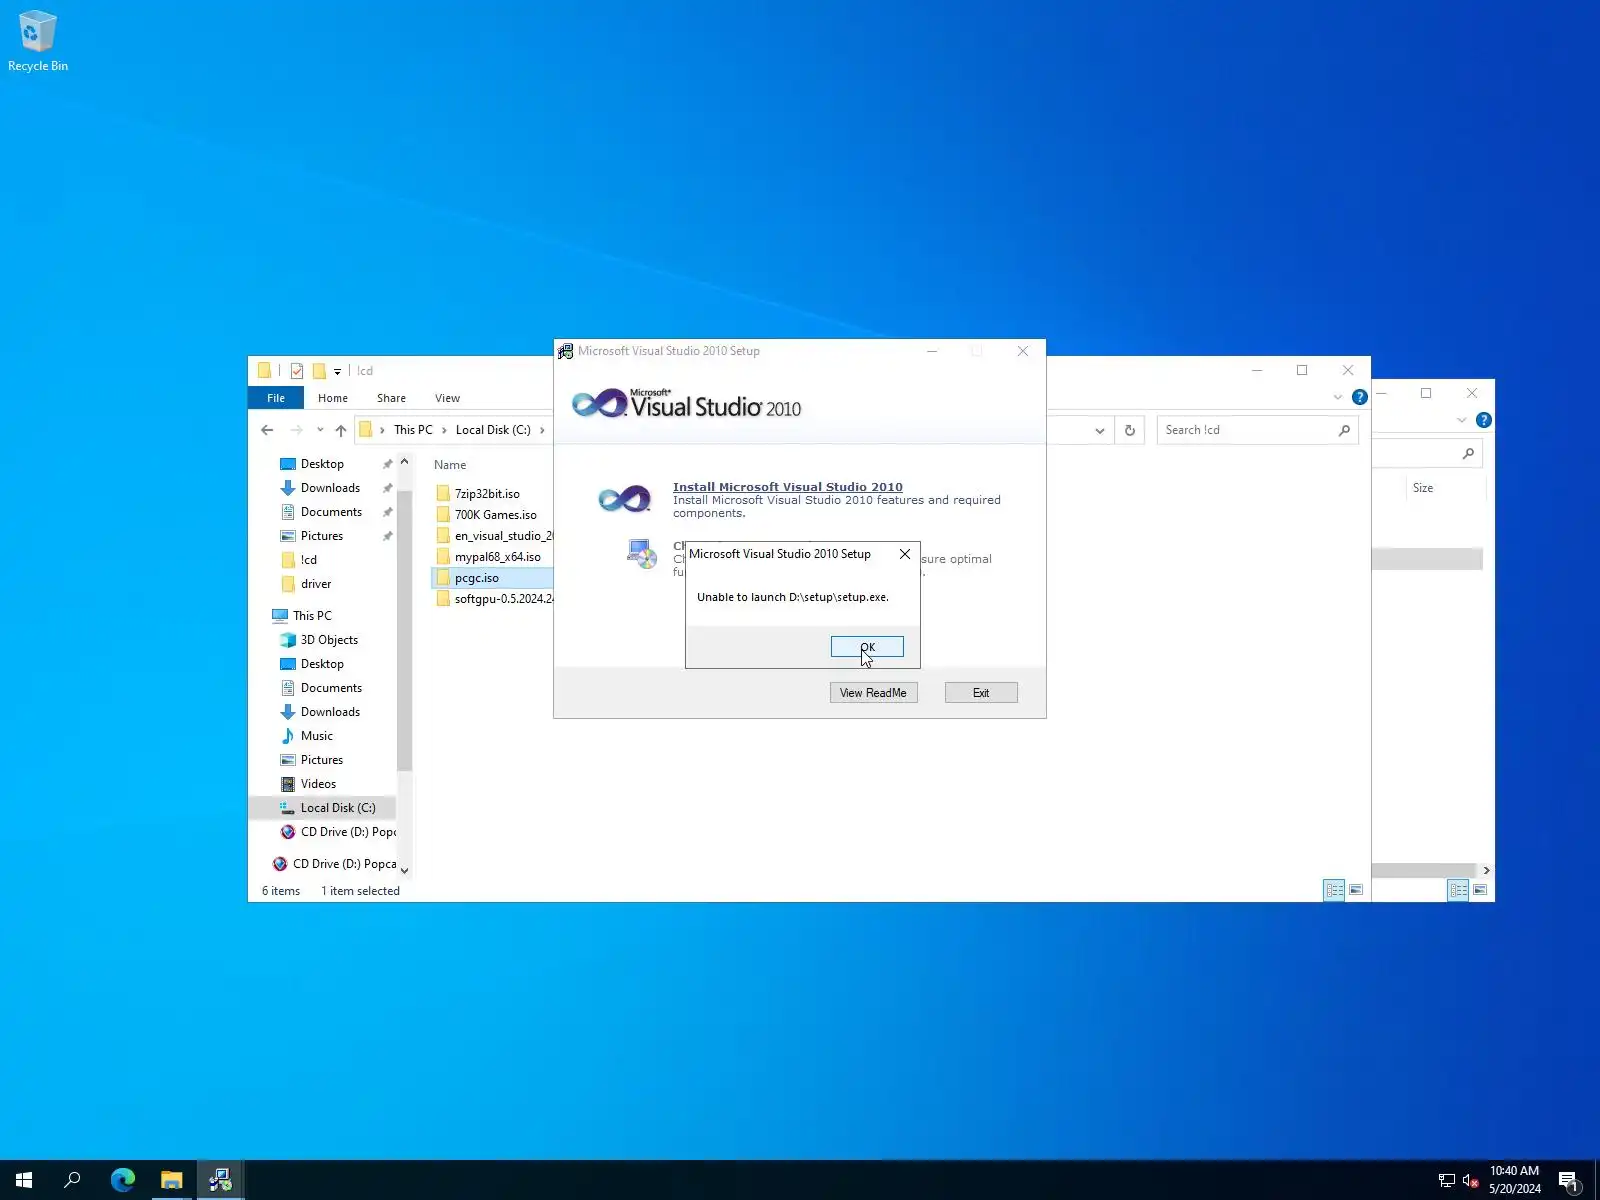Refresh the !cd folder view

click(1130, 430)
